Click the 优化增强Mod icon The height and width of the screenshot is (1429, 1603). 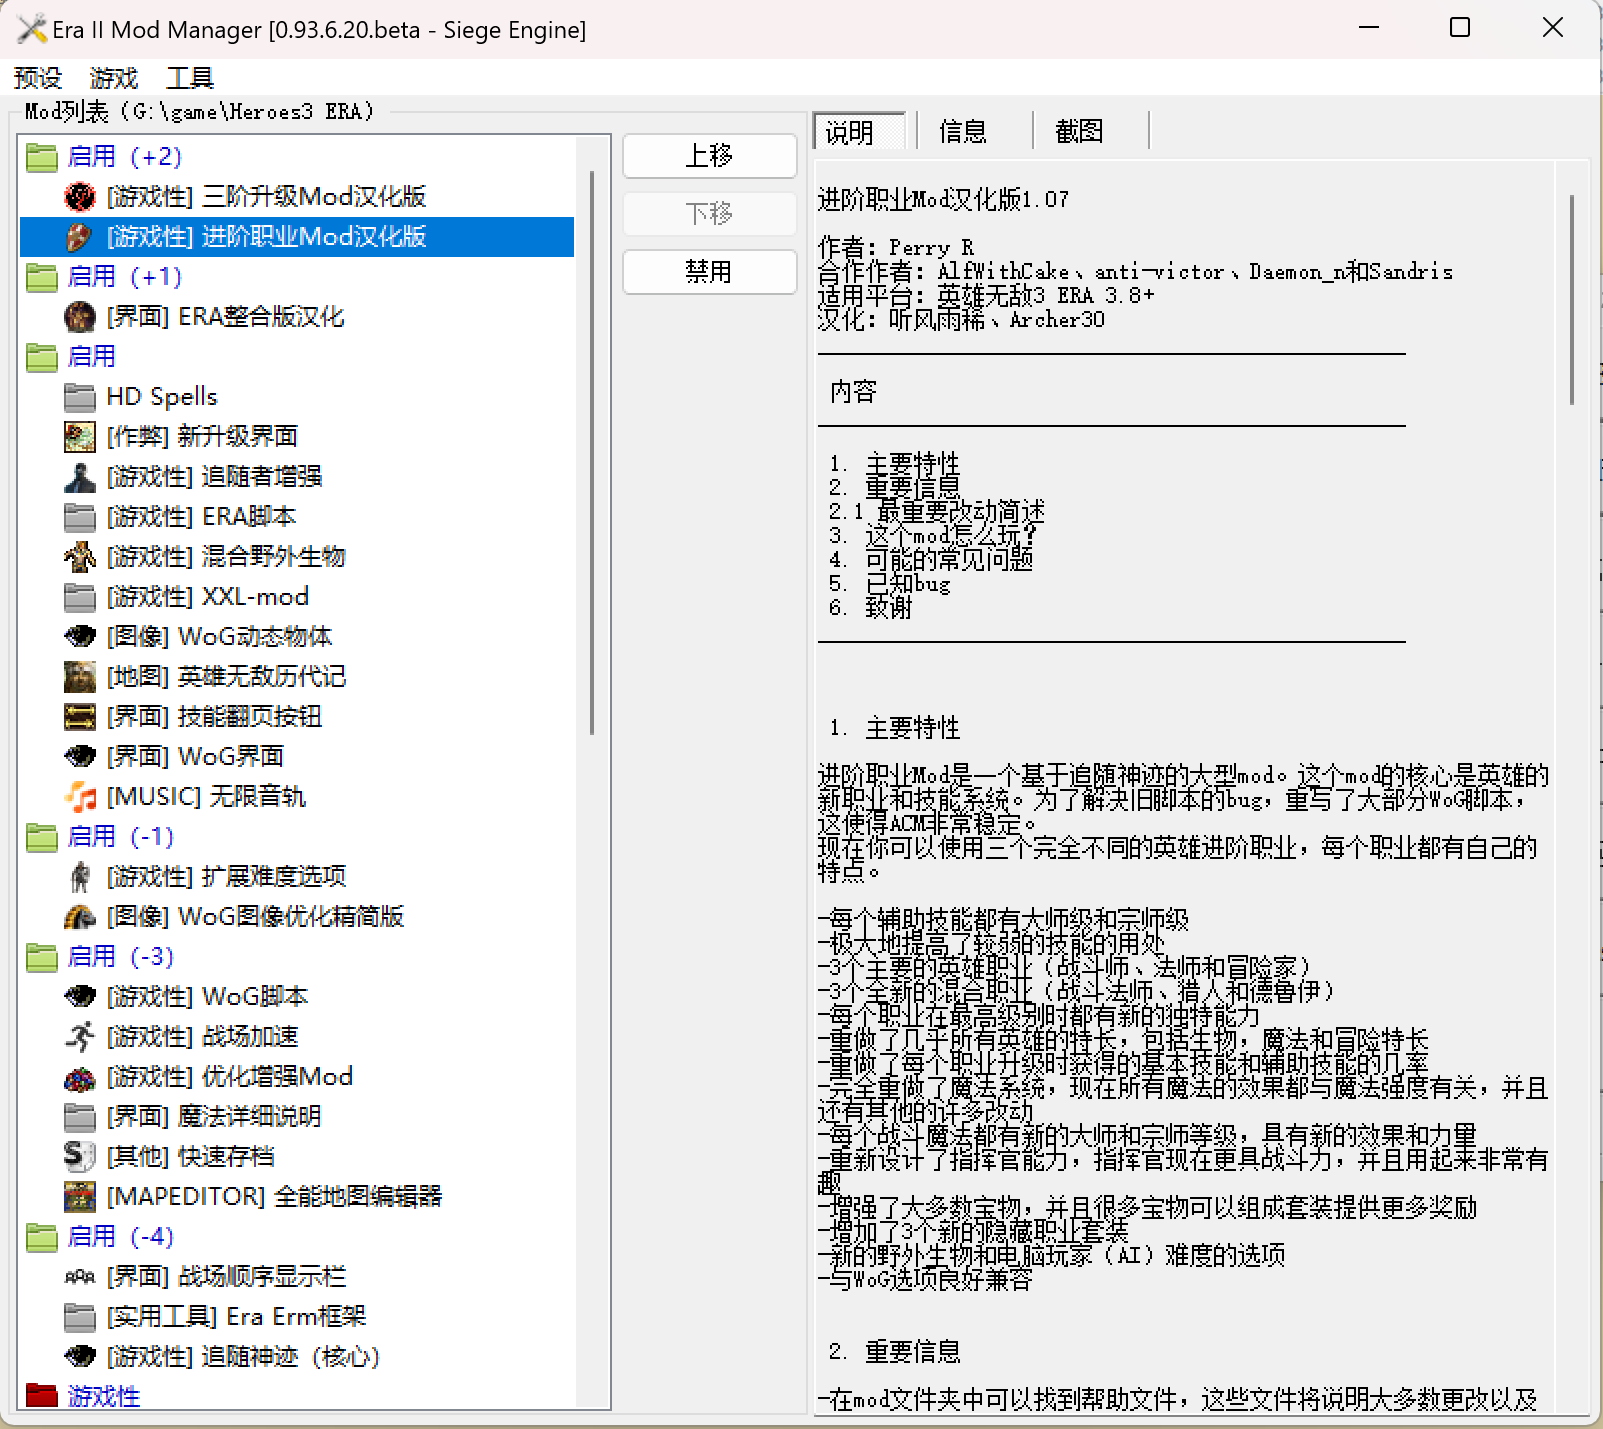80,1077
